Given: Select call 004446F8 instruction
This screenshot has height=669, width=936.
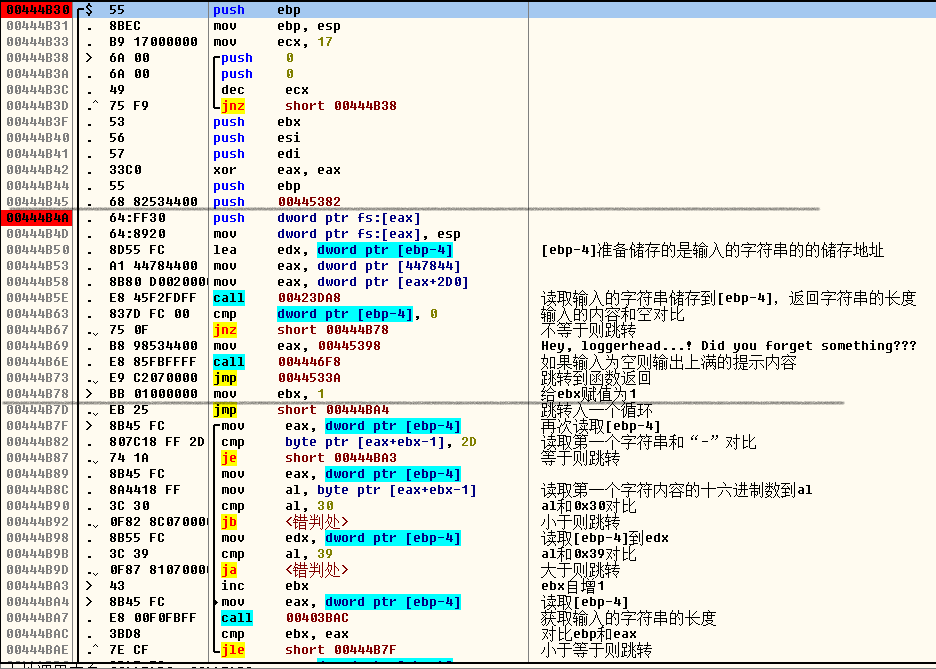Looking at the screenshot, I should coord(276,362).
